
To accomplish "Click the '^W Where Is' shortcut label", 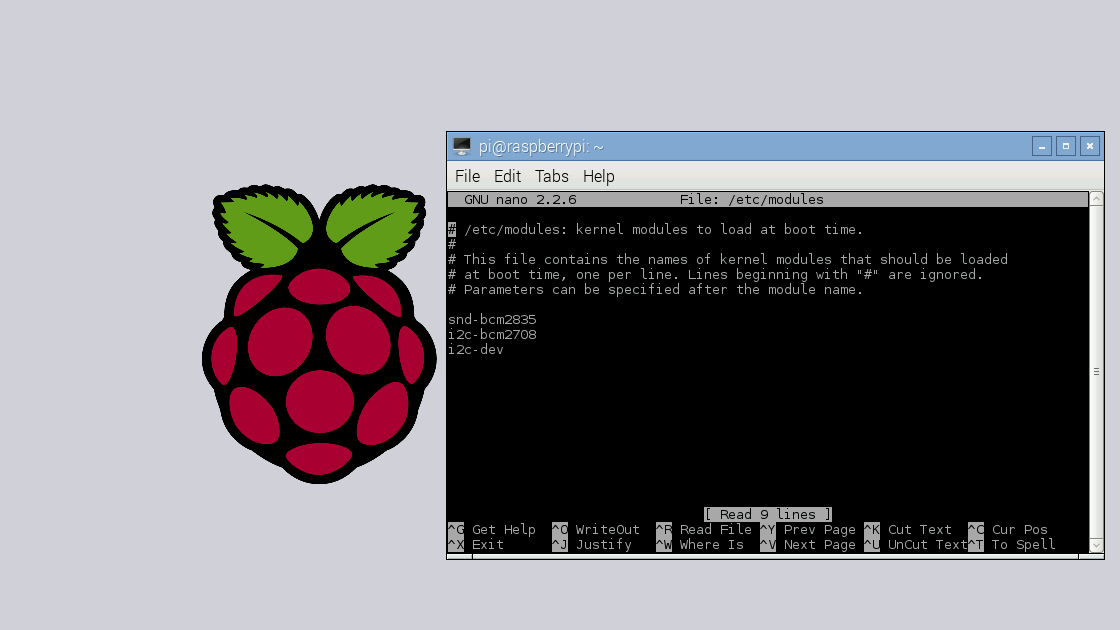I will click(700, 544).
